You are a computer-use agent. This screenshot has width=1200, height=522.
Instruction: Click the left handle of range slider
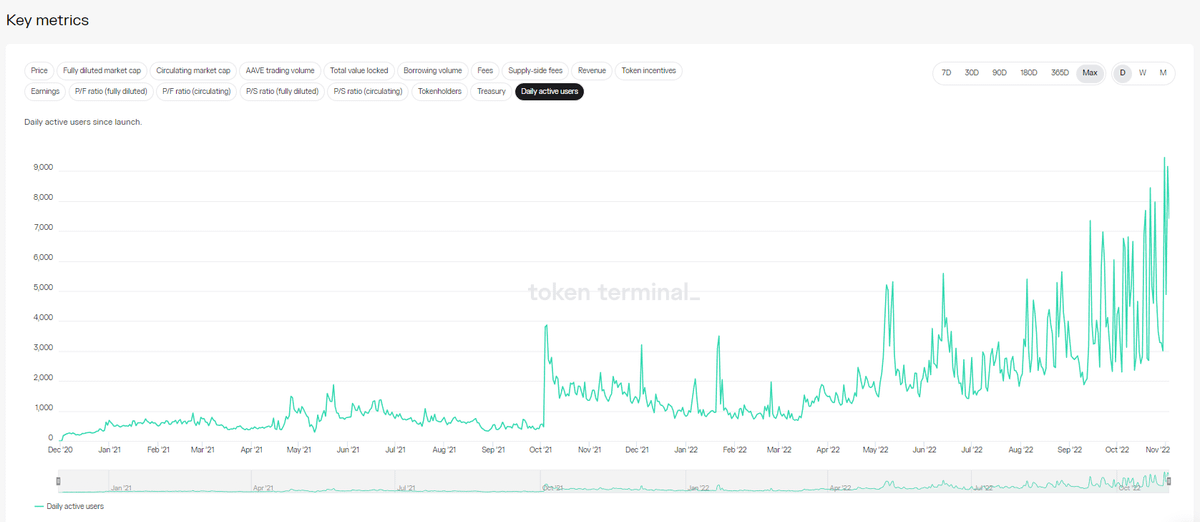point(58,482)
